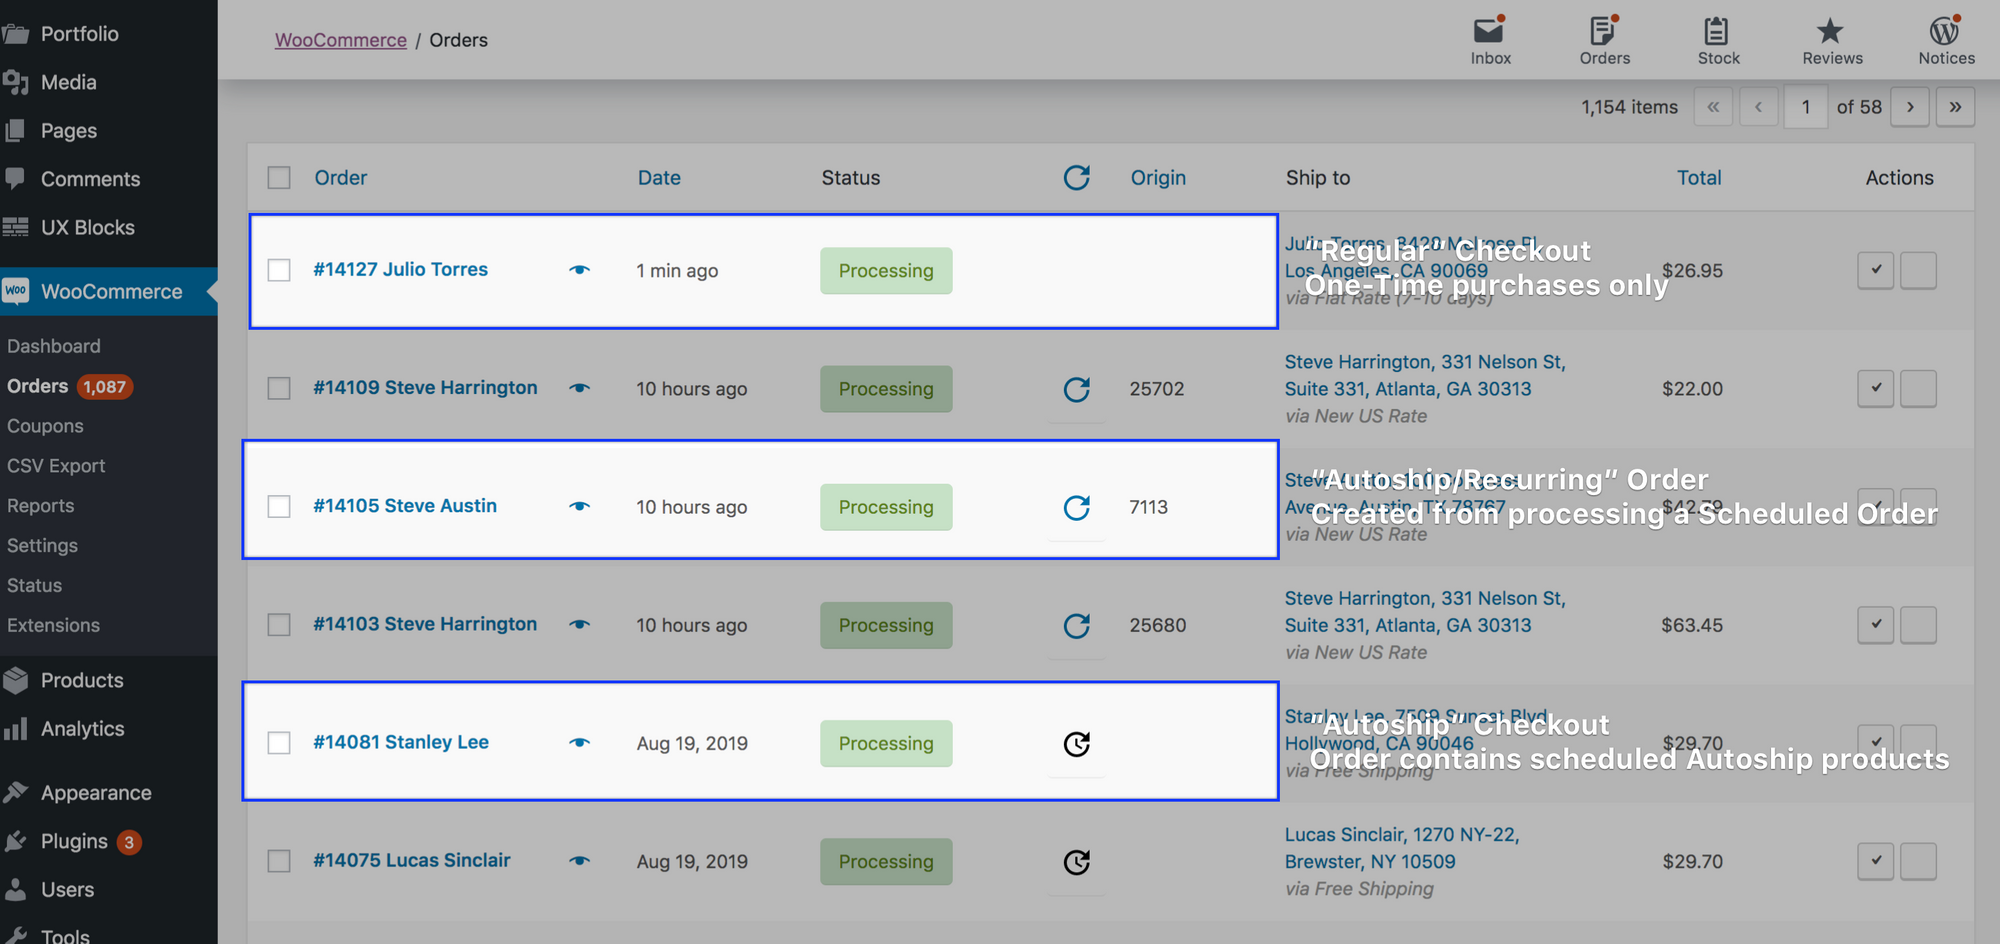This screenshot has height=944, width=2000.
Task: Click the scheduled Autoship clock icon for #14075
Action: point(1077,861)
